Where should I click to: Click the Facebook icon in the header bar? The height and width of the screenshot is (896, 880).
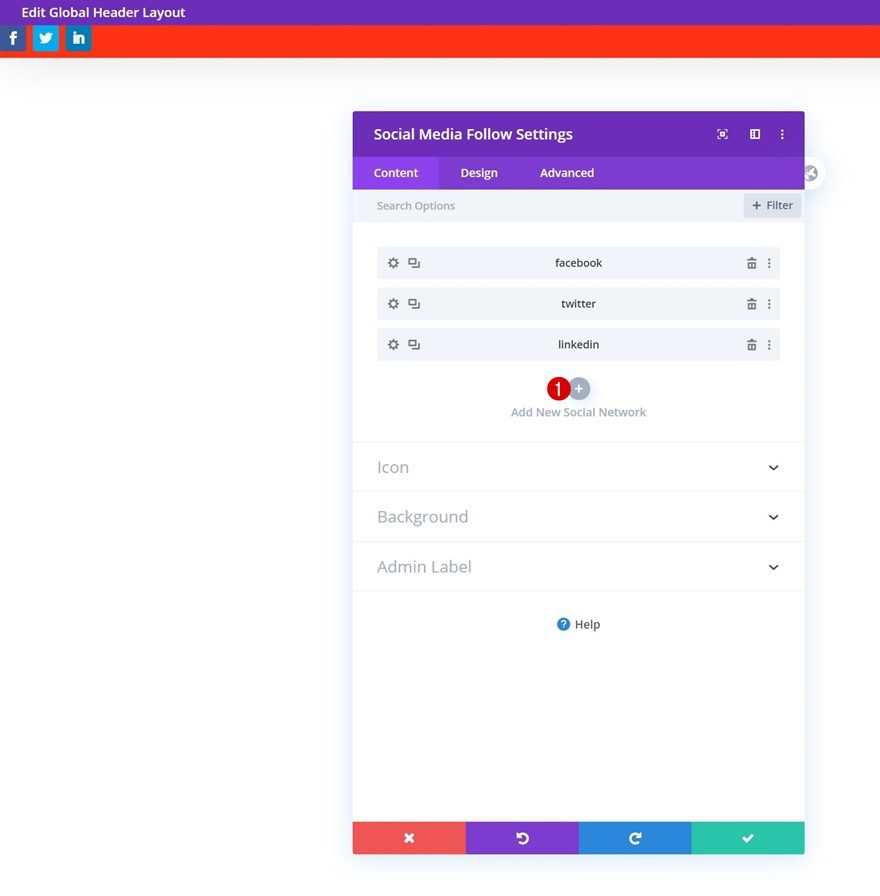pos(13,37)
